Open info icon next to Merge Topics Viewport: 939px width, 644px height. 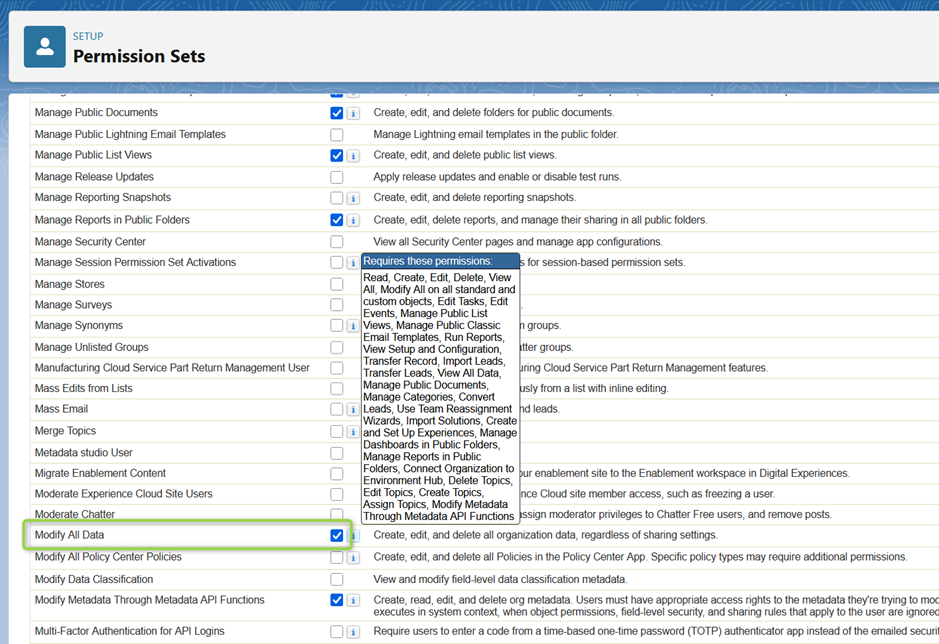click(353, 432)
